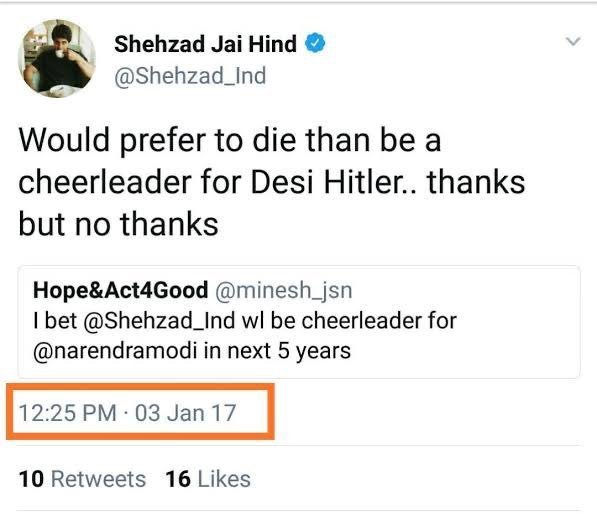Click the @minesh_jsn handle
The width and height of the screenshot is (597, 514).
click(x=284, y=291)
